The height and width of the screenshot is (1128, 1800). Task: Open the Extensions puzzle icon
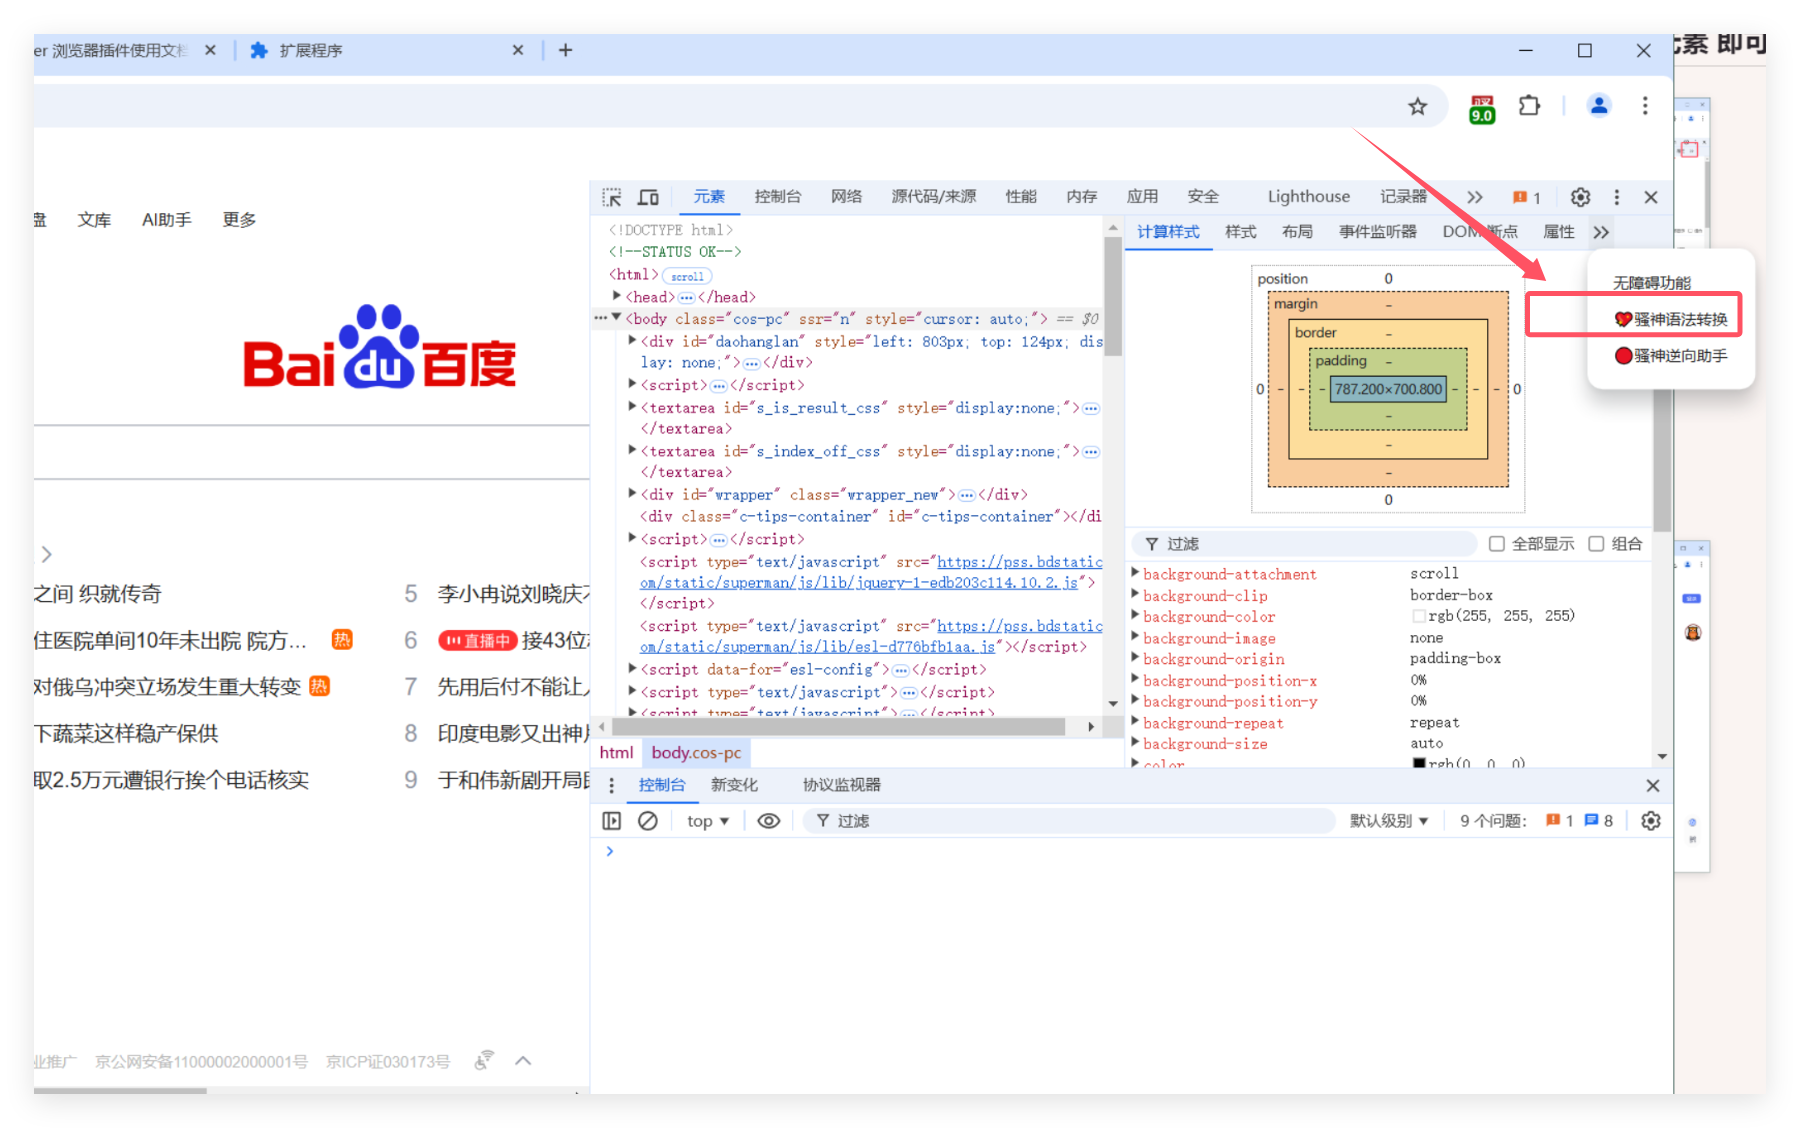pyautogui.click(x=1529, y=105)
